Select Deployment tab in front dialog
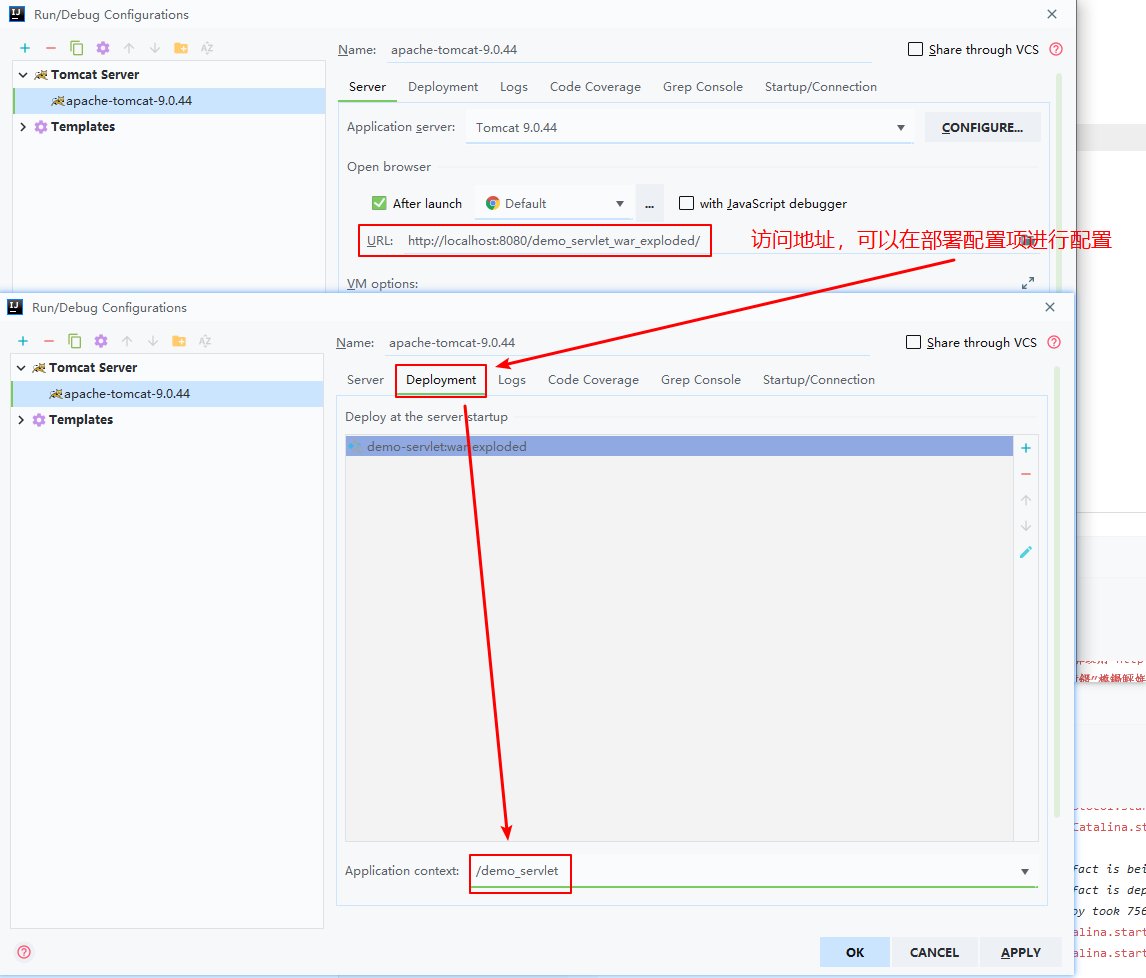This screenshot has height=978, width=1146. [x=441, y=380]
